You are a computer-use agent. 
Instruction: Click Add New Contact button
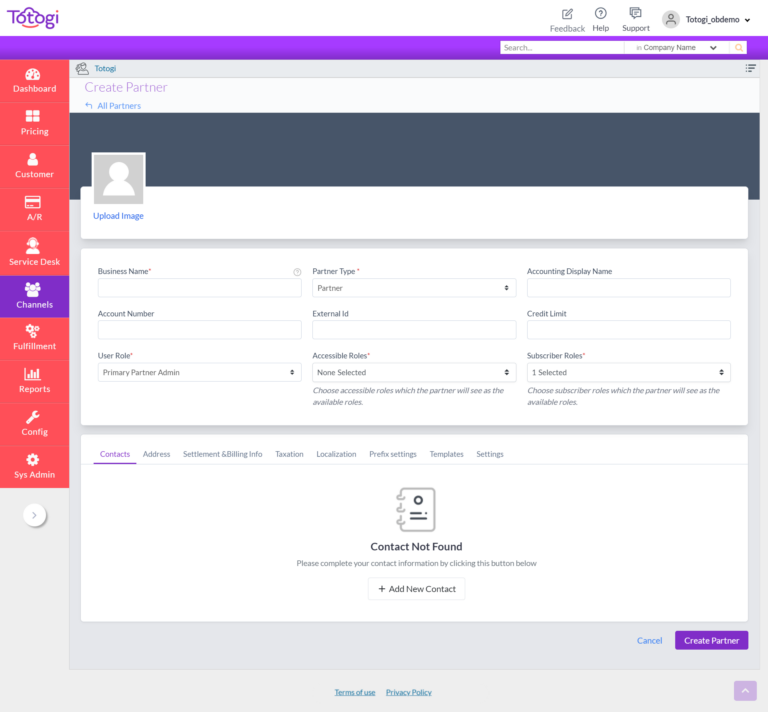click(x=416, y=589)
